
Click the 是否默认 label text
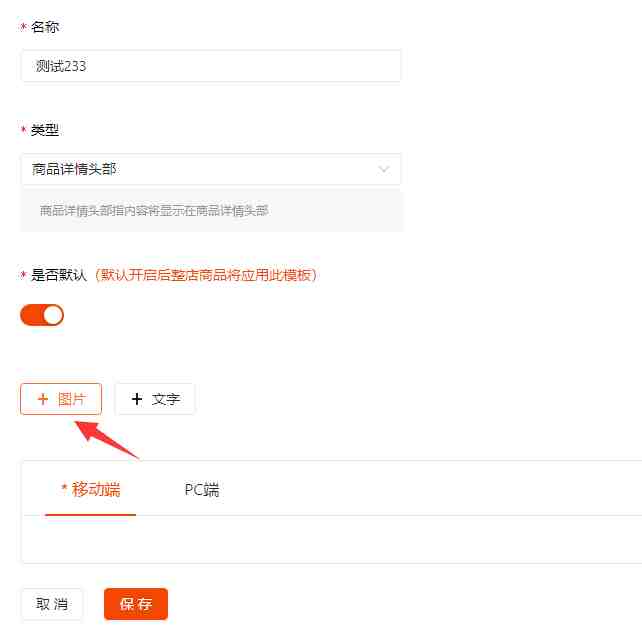pyautogui.click(x=59, y=275)
